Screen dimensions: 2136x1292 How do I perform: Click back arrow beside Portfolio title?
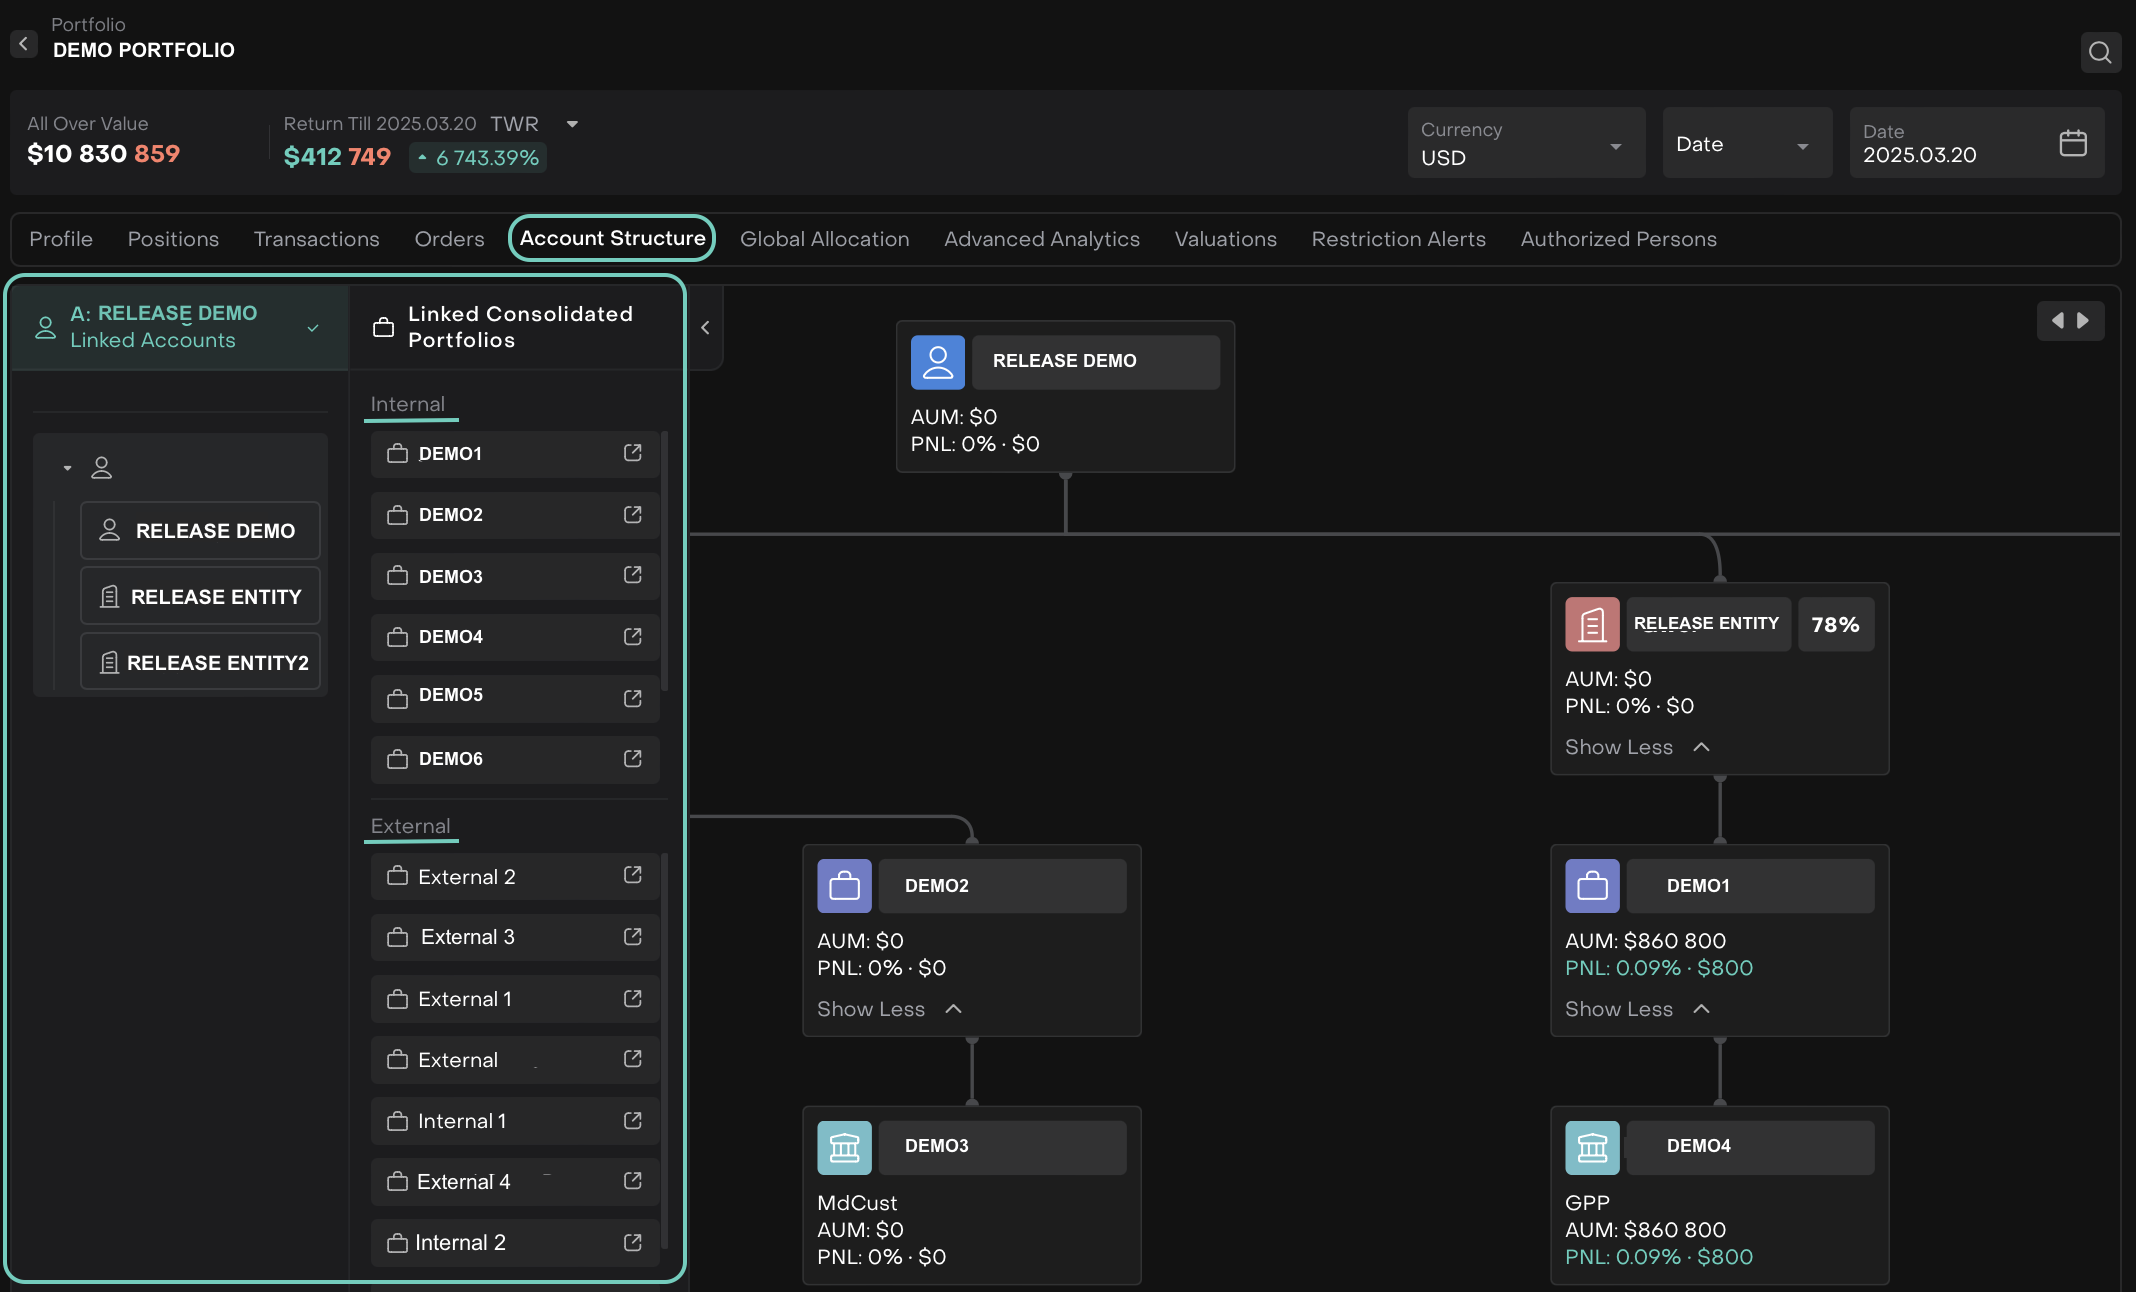tap(23, 44)
